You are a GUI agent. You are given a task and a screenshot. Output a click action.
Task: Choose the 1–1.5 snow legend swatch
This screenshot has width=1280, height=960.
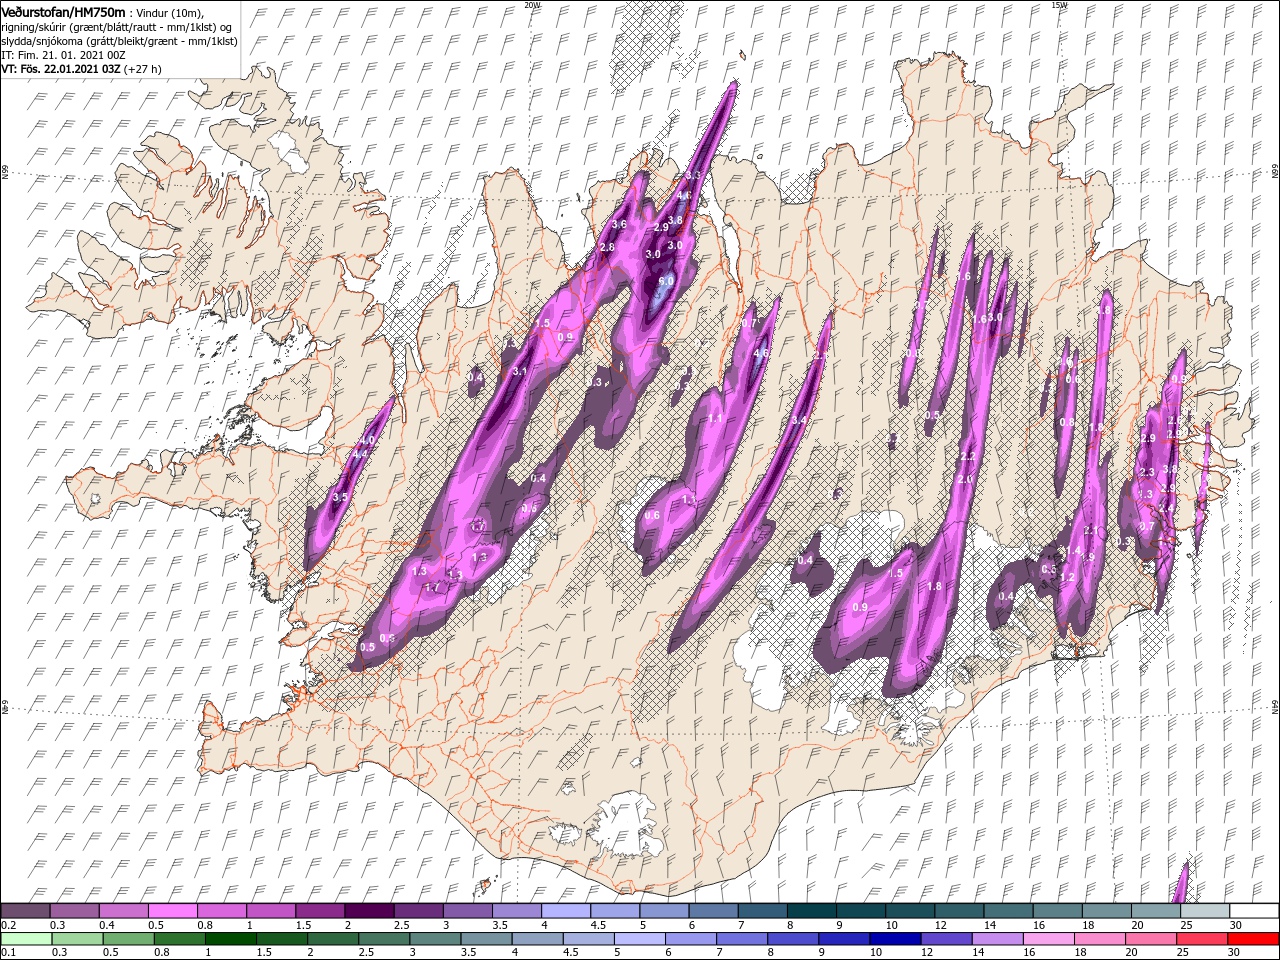click(x=270, y=911)
